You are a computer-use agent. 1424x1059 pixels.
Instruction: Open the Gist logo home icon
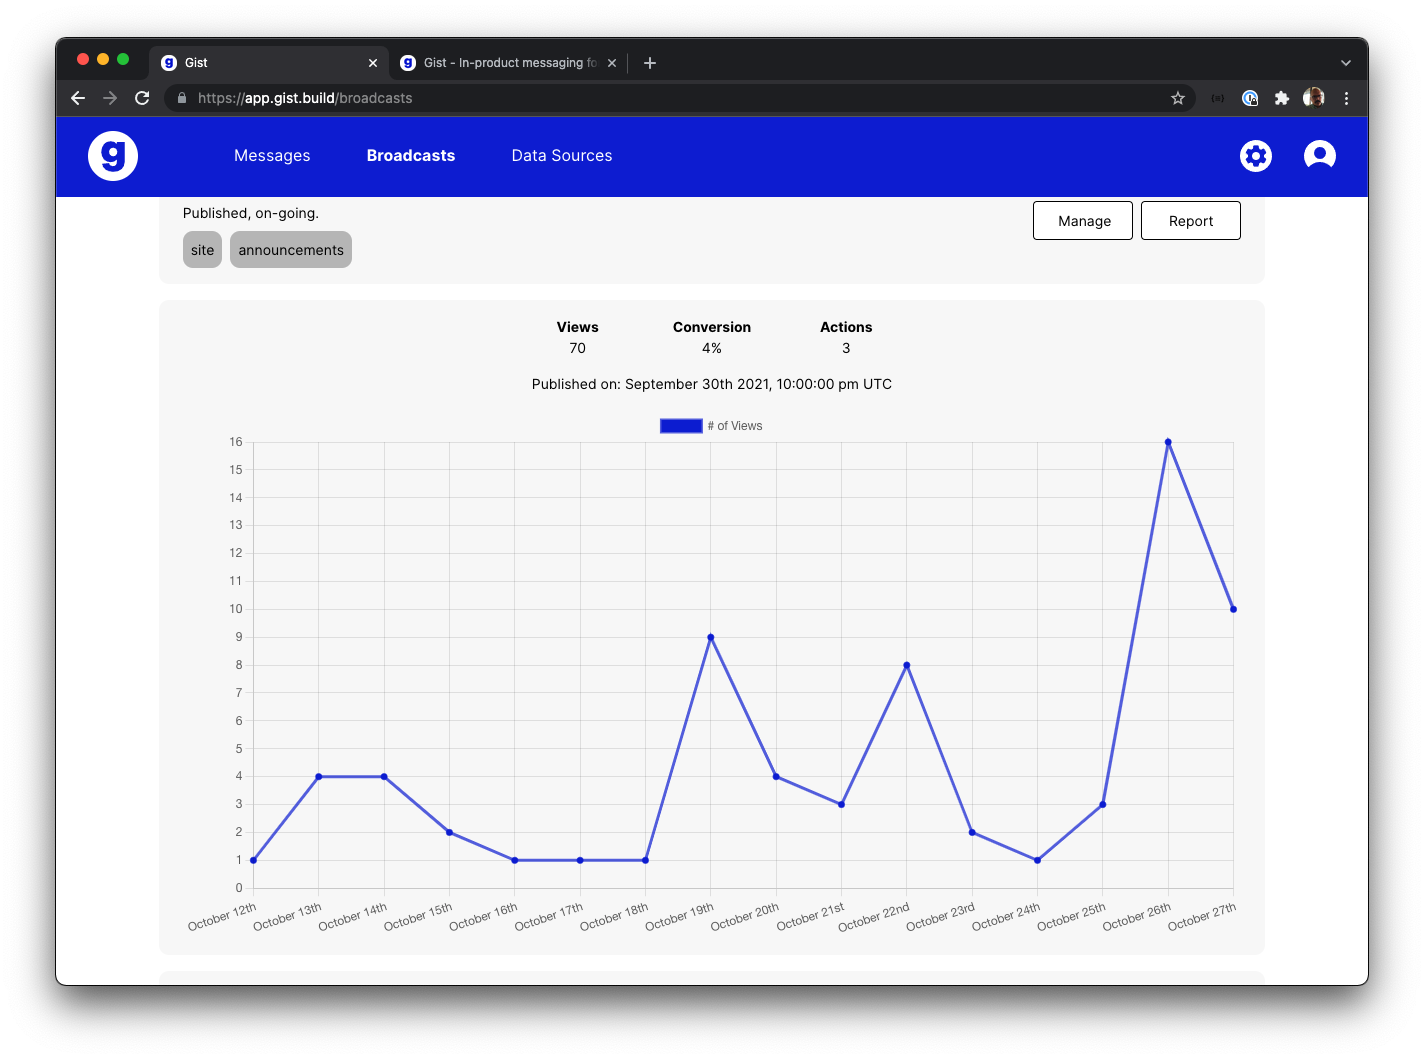coord(112,155)
